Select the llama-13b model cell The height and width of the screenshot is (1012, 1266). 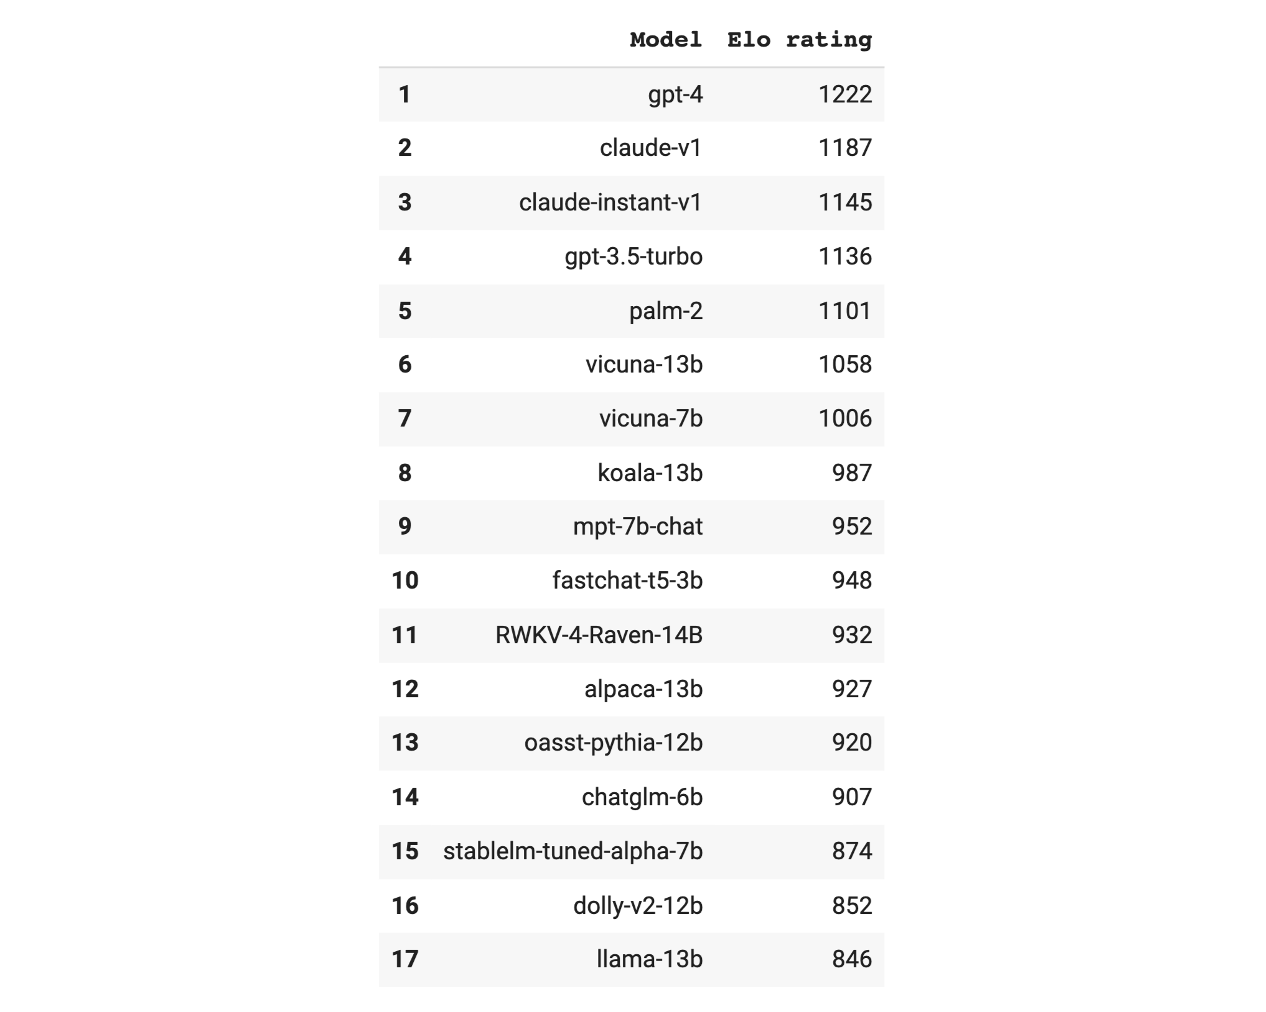coord(649,960)
